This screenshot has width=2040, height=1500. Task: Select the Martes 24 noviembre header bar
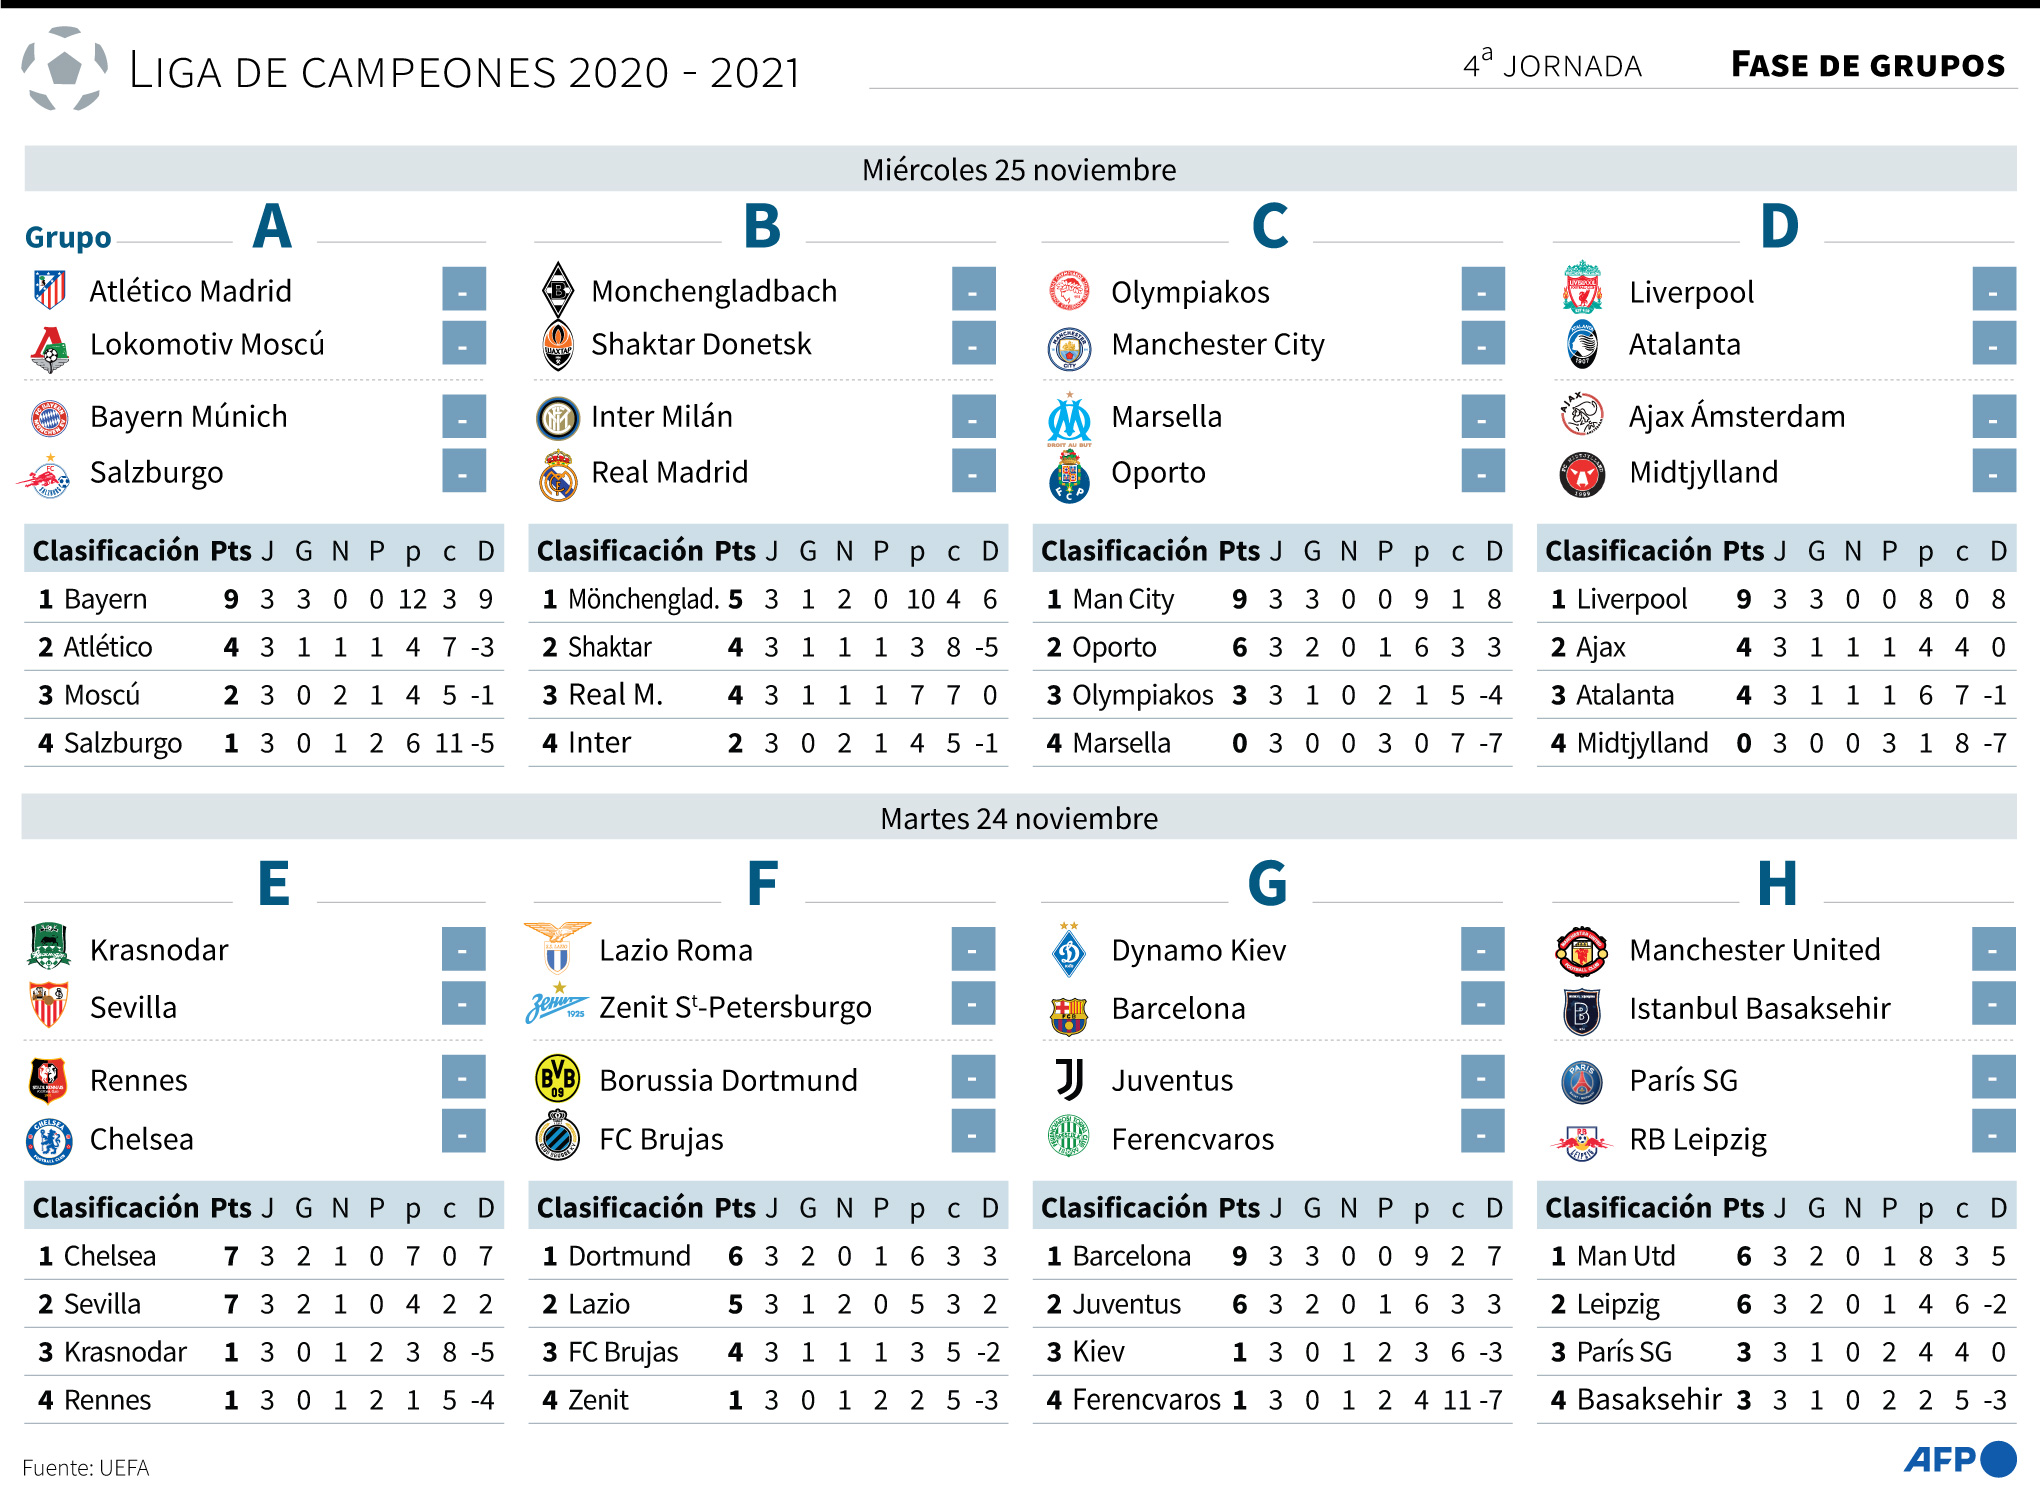[1020, 818]
